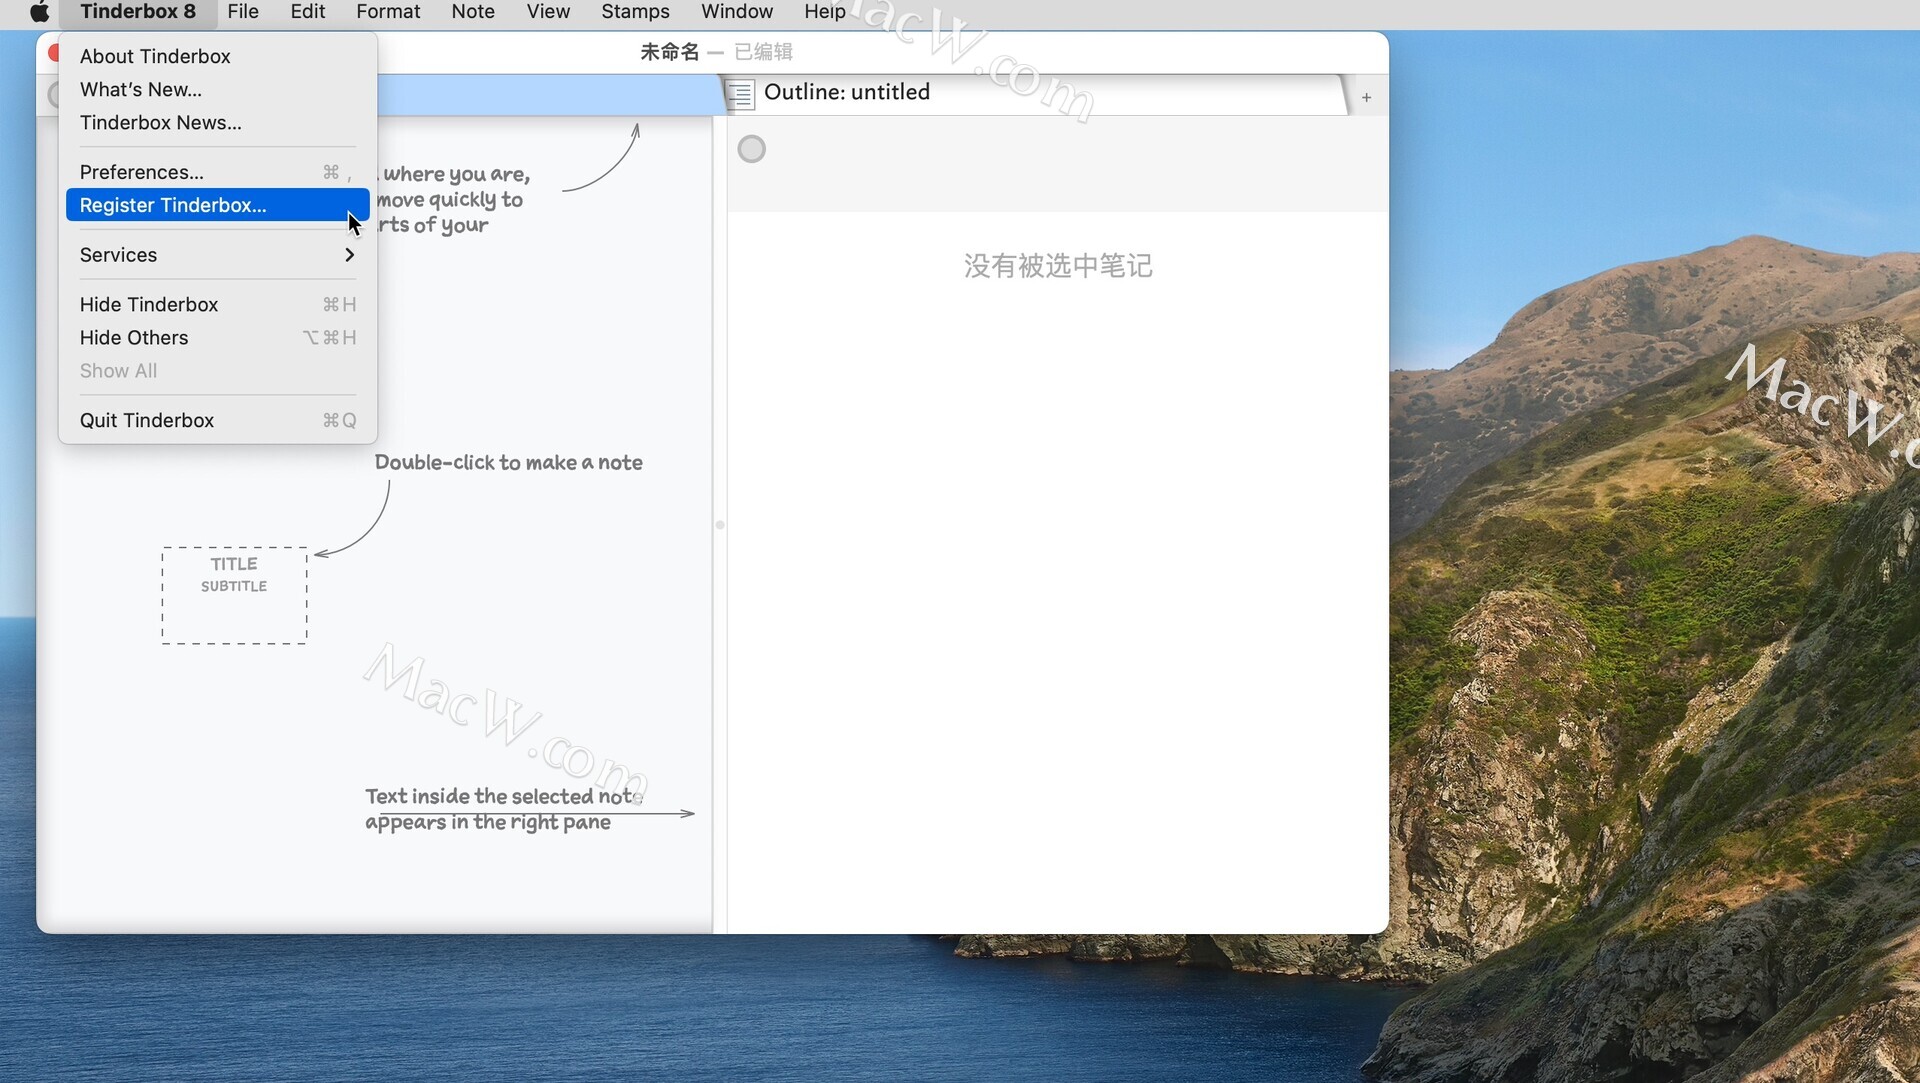Open the Stamps menu
1920x1083 pixels.
(635, 12)
